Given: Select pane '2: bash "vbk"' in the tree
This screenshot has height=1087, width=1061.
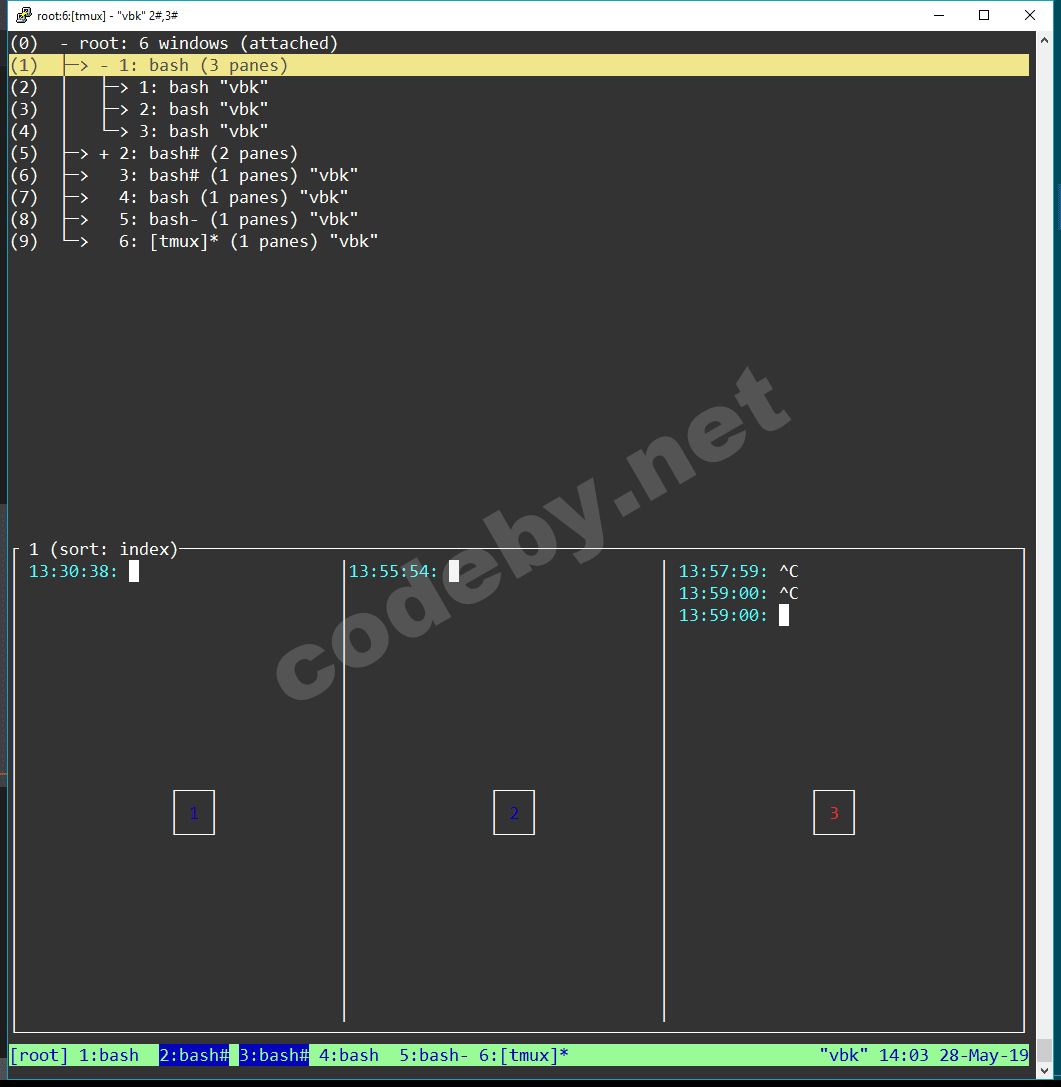Looking at the screenshot, I should pyautogui.click(x=203, y=110).
